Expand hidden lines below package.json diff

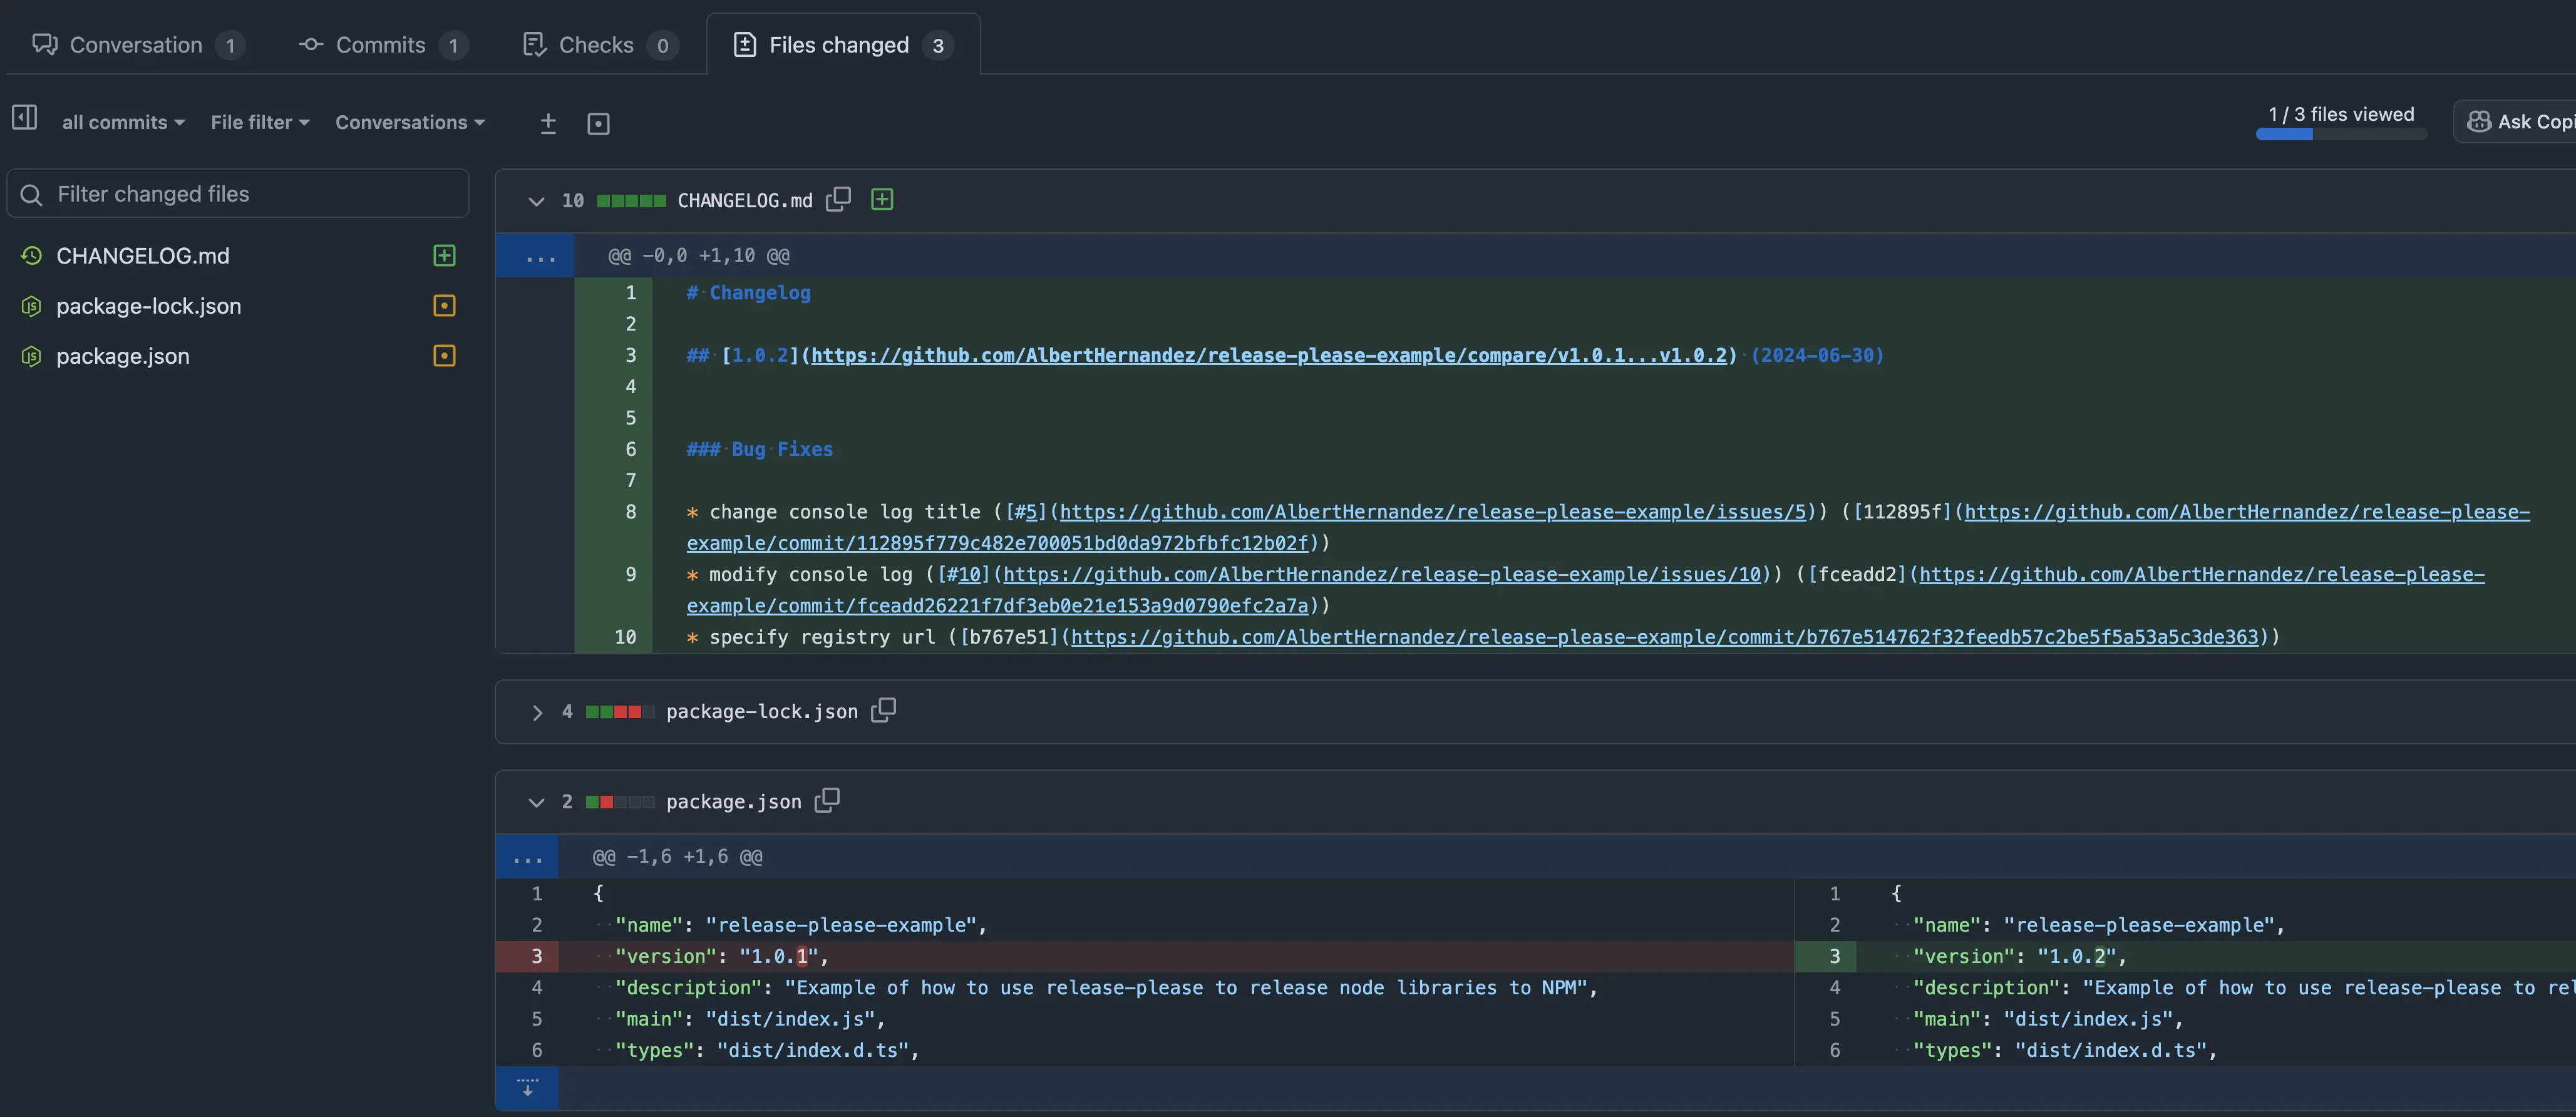[x=527, y=1087]
